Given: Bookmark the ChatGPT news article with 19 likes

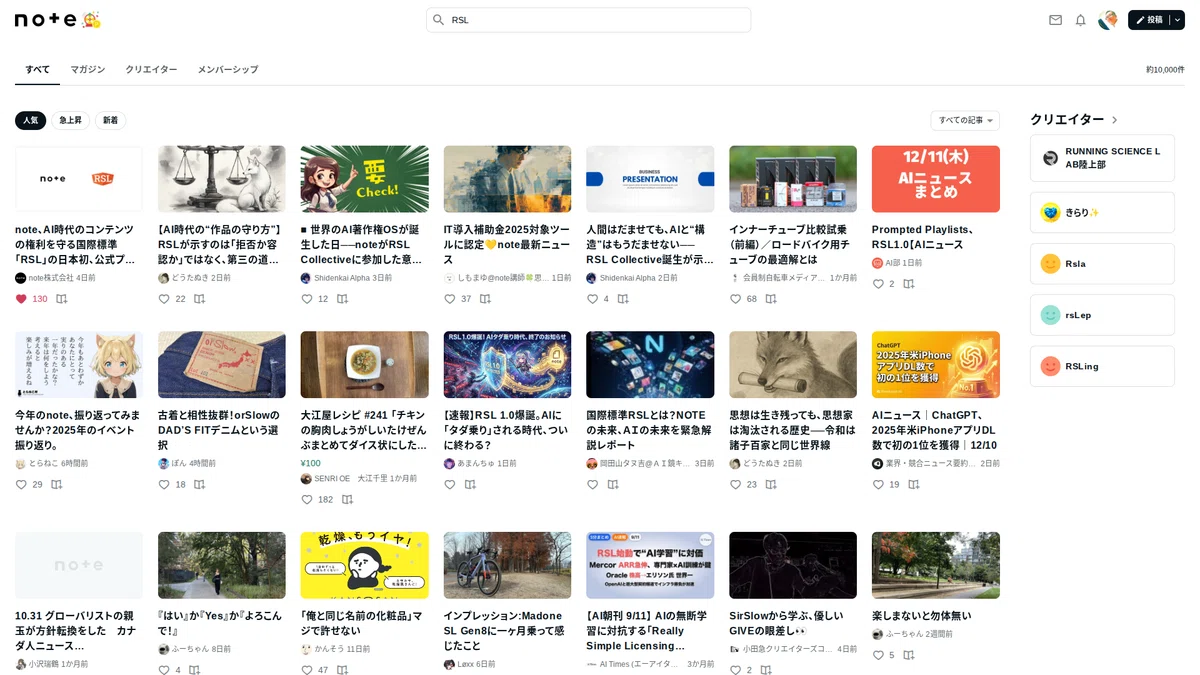Looking at the screenshot, I should tap(913, 485).
